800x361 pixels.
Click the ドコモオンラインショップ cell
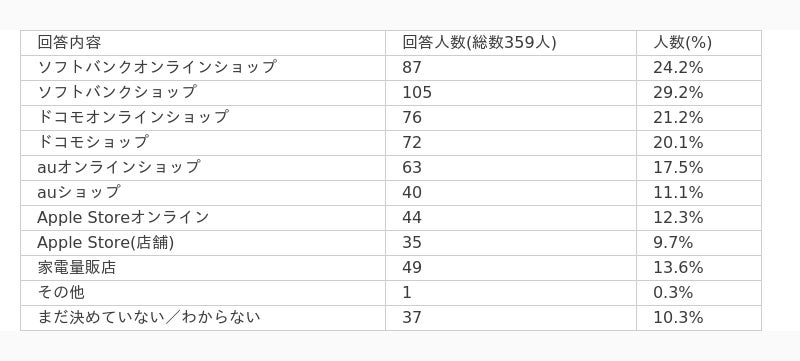tap(203, 118)
